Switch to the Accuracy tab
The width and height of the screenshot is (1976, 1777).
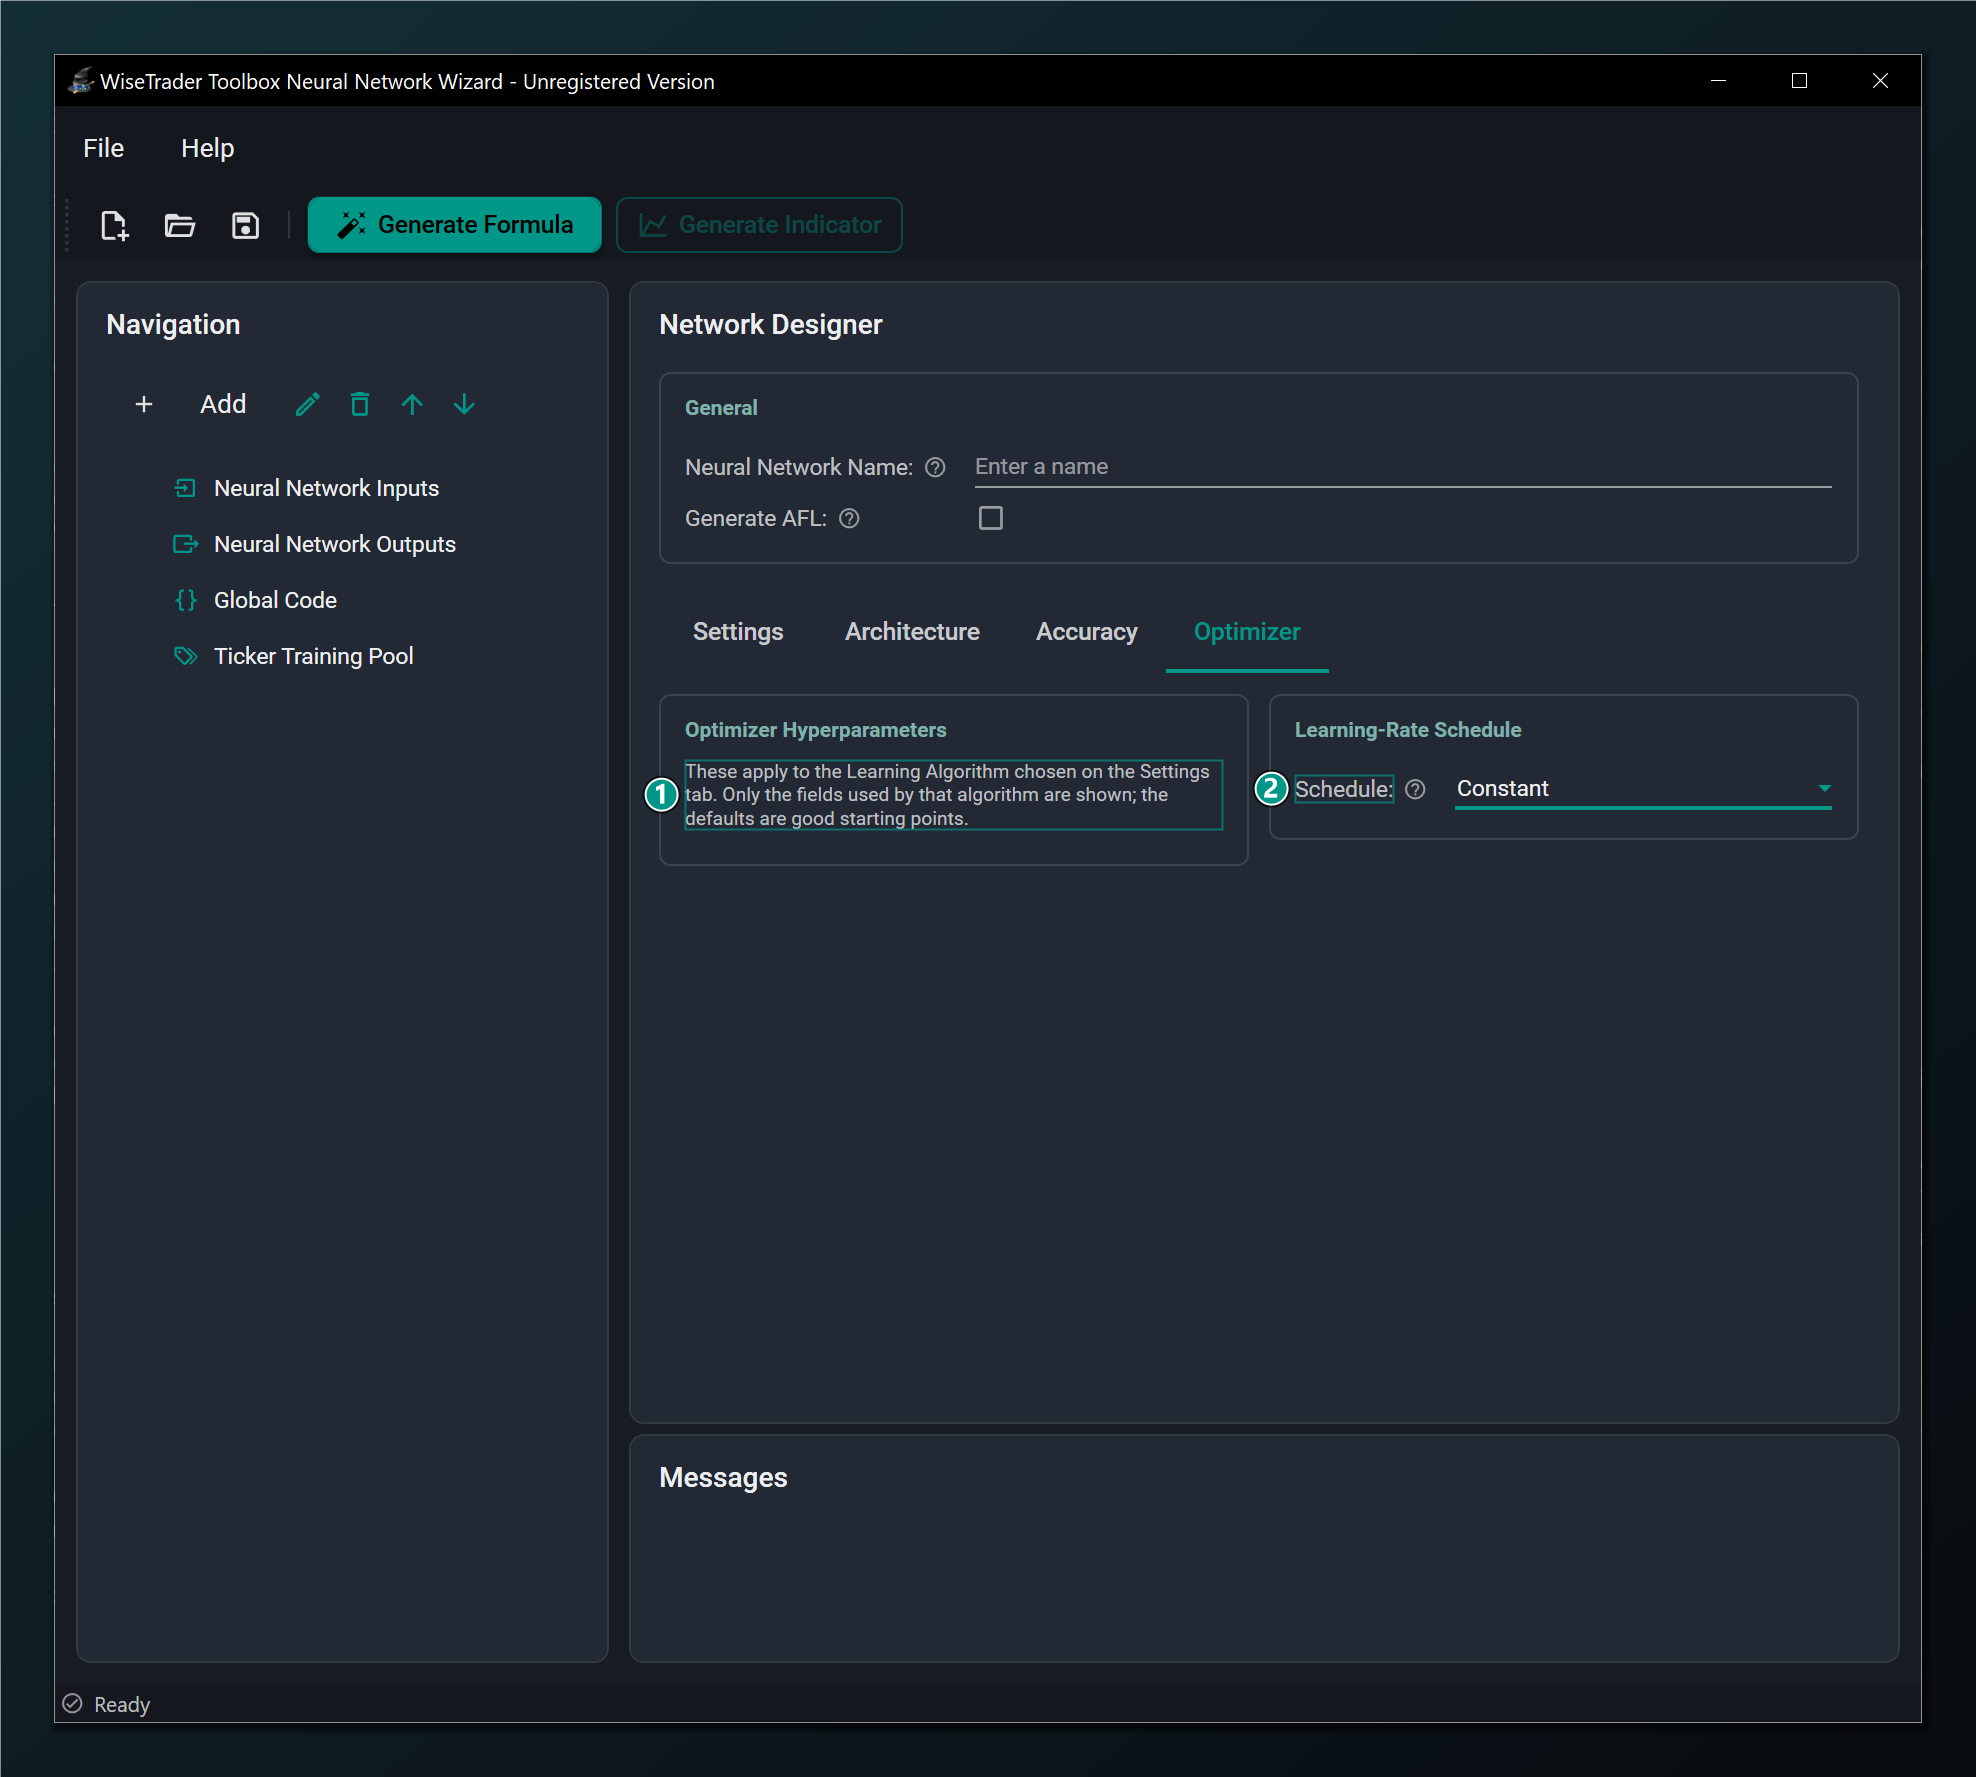(x=1087, y=632)
